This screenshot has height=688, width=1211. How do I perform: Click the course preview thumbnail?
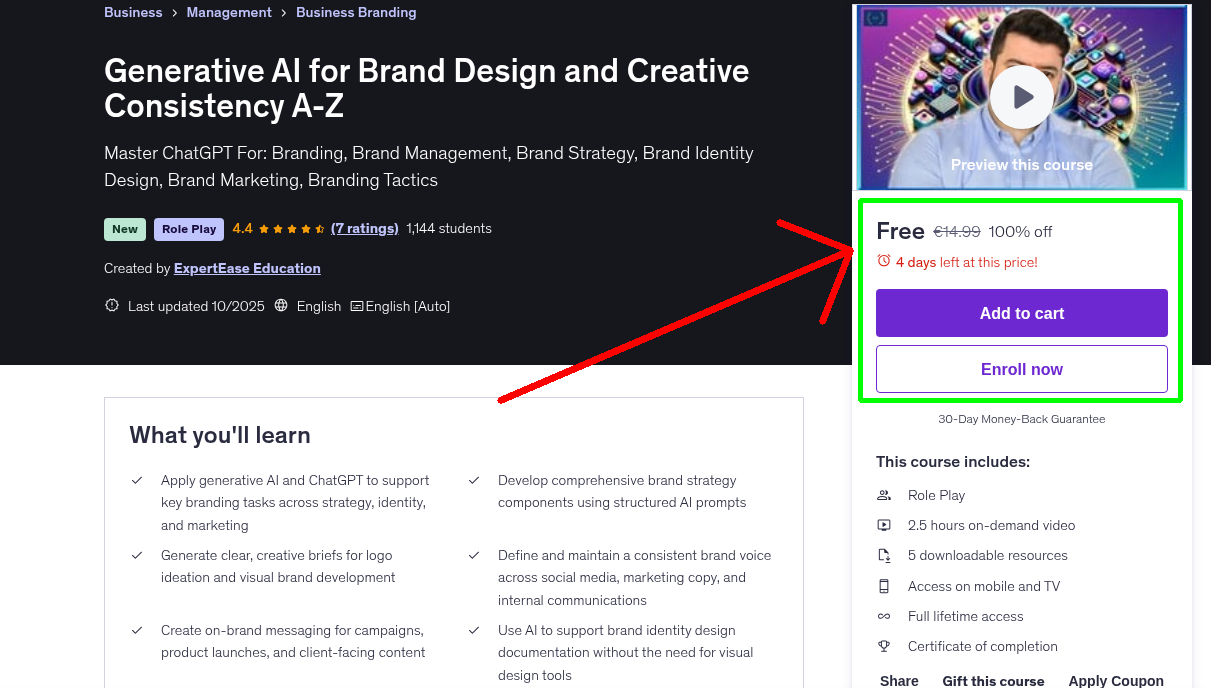(x=1021, y=96)
